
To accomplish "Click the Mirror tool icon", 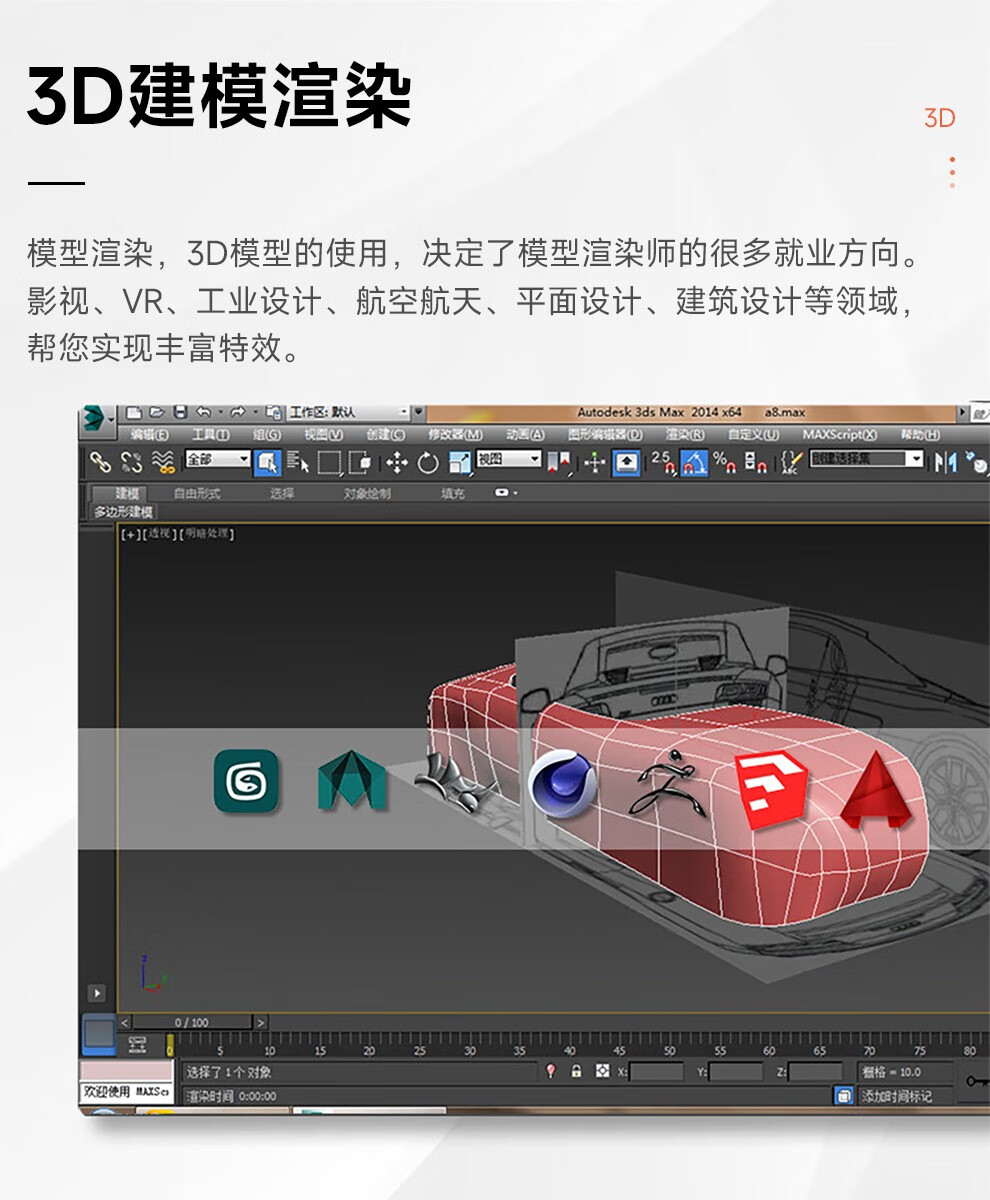I will [x=944, y=462].
